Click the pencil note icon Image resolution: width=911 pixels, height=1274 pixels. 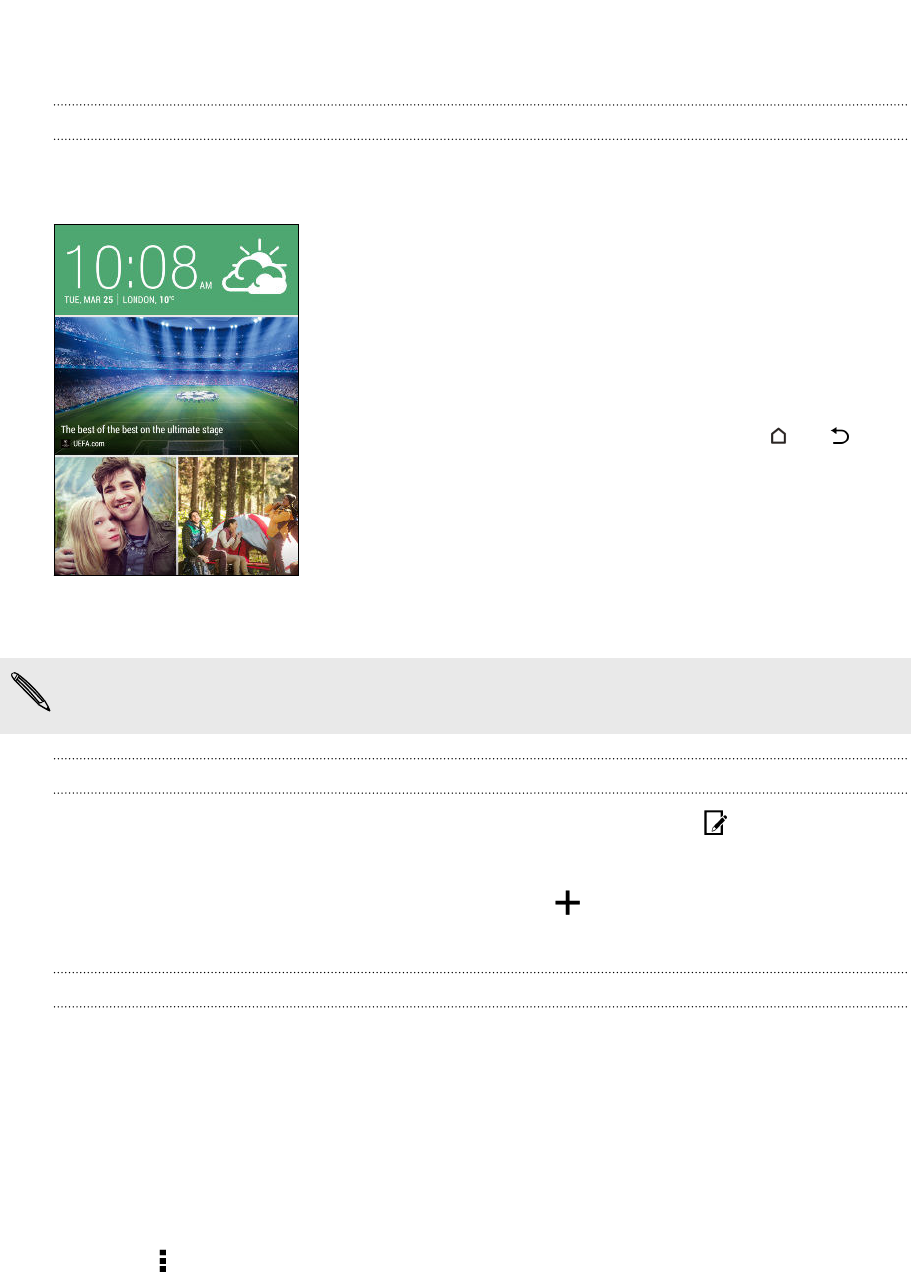pyautogui.click(x=31, y=692)
